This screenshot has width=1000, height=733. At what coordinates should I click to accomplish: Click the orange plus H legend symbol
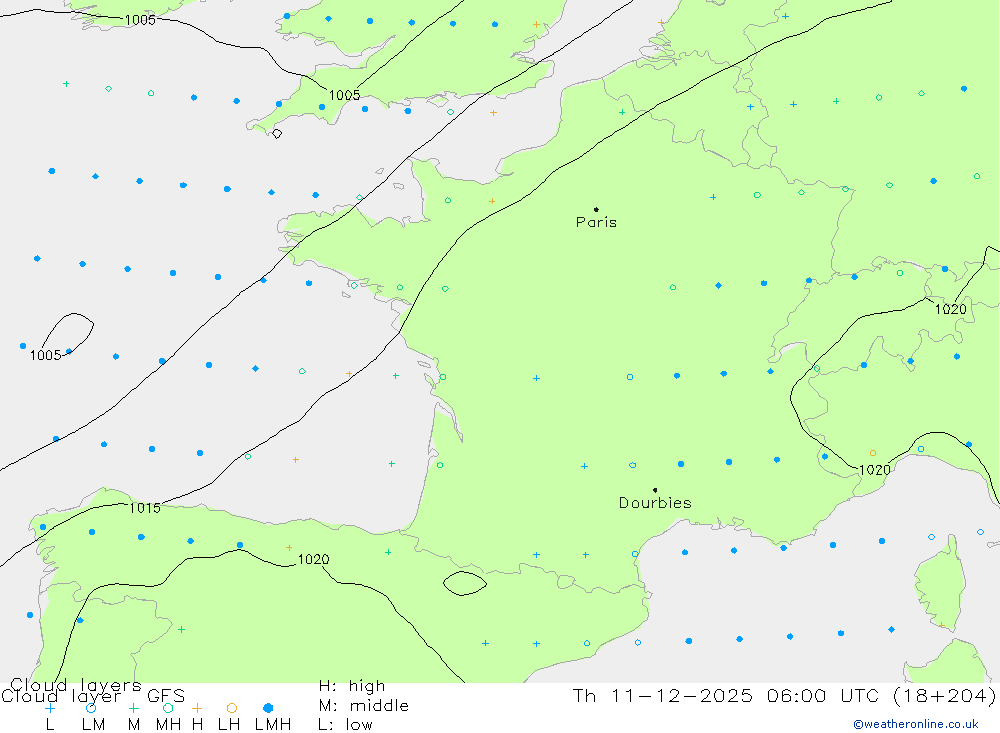197,708
